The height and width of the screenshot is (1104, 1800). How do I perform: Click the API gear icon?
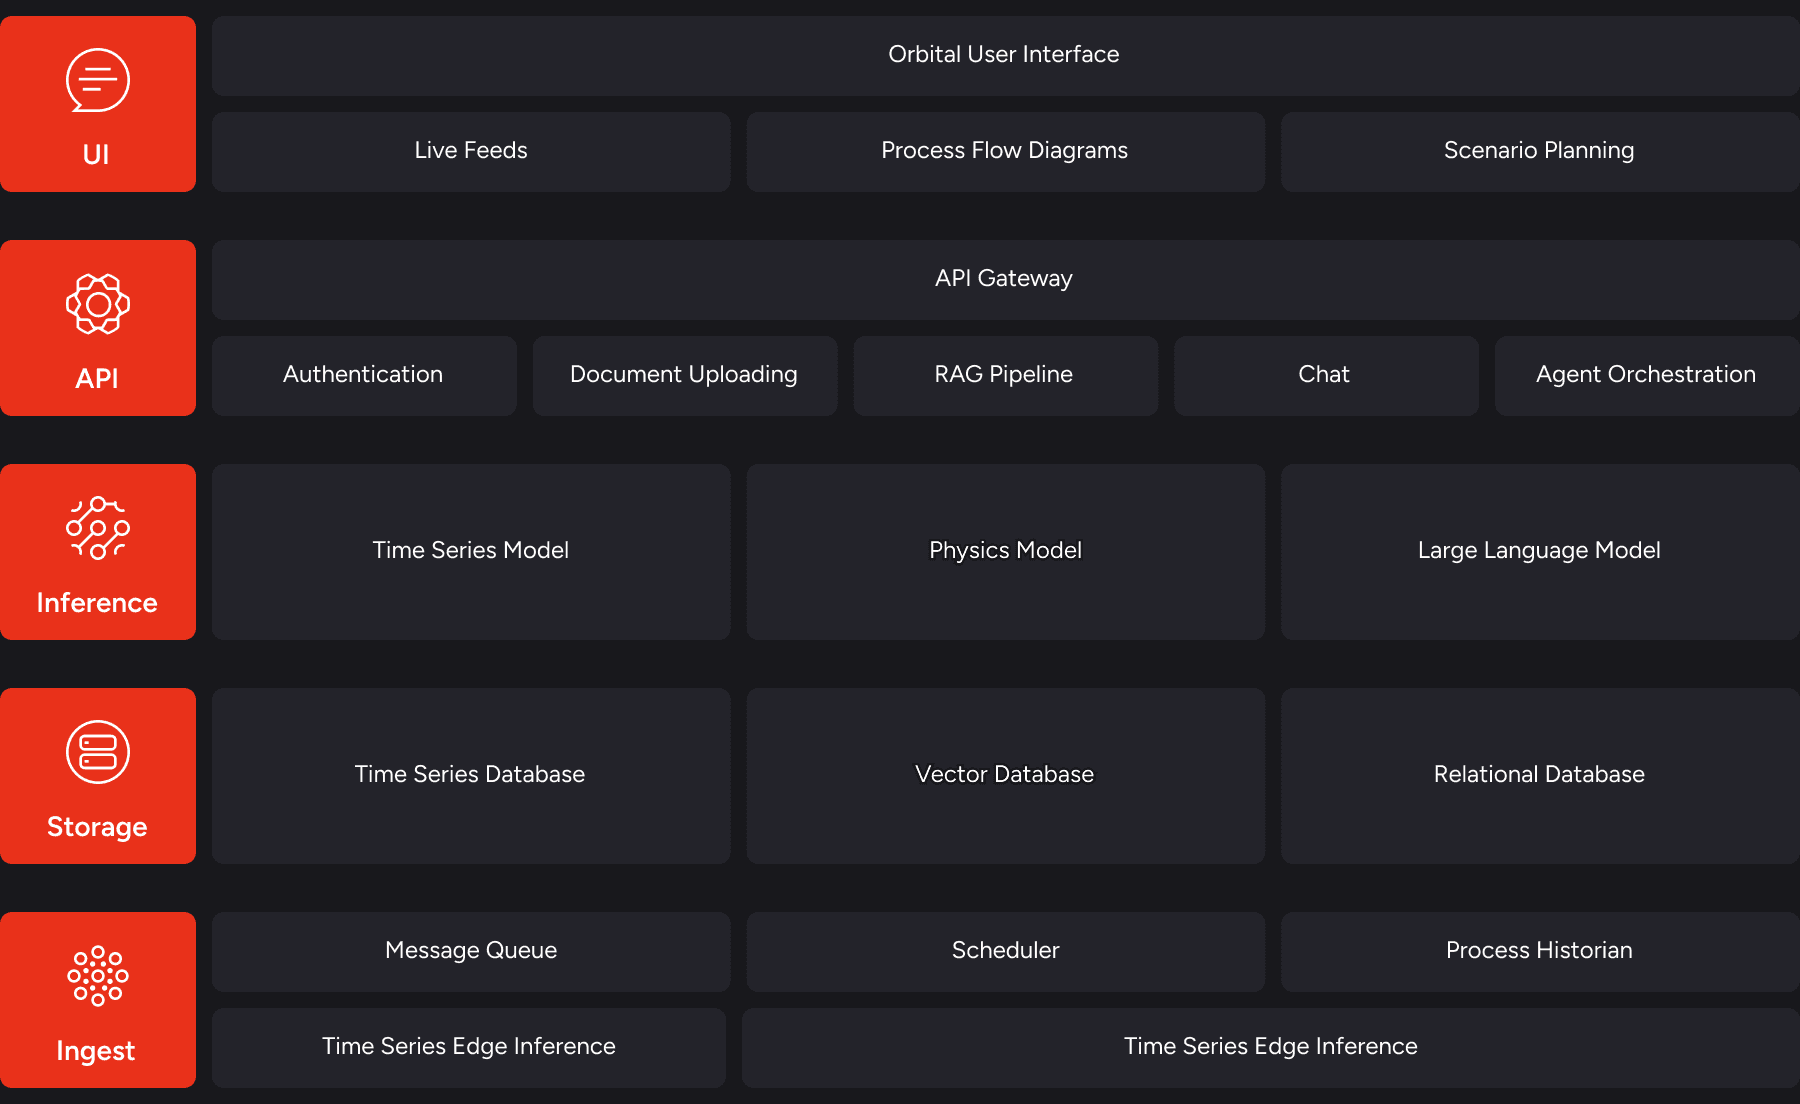98,304
